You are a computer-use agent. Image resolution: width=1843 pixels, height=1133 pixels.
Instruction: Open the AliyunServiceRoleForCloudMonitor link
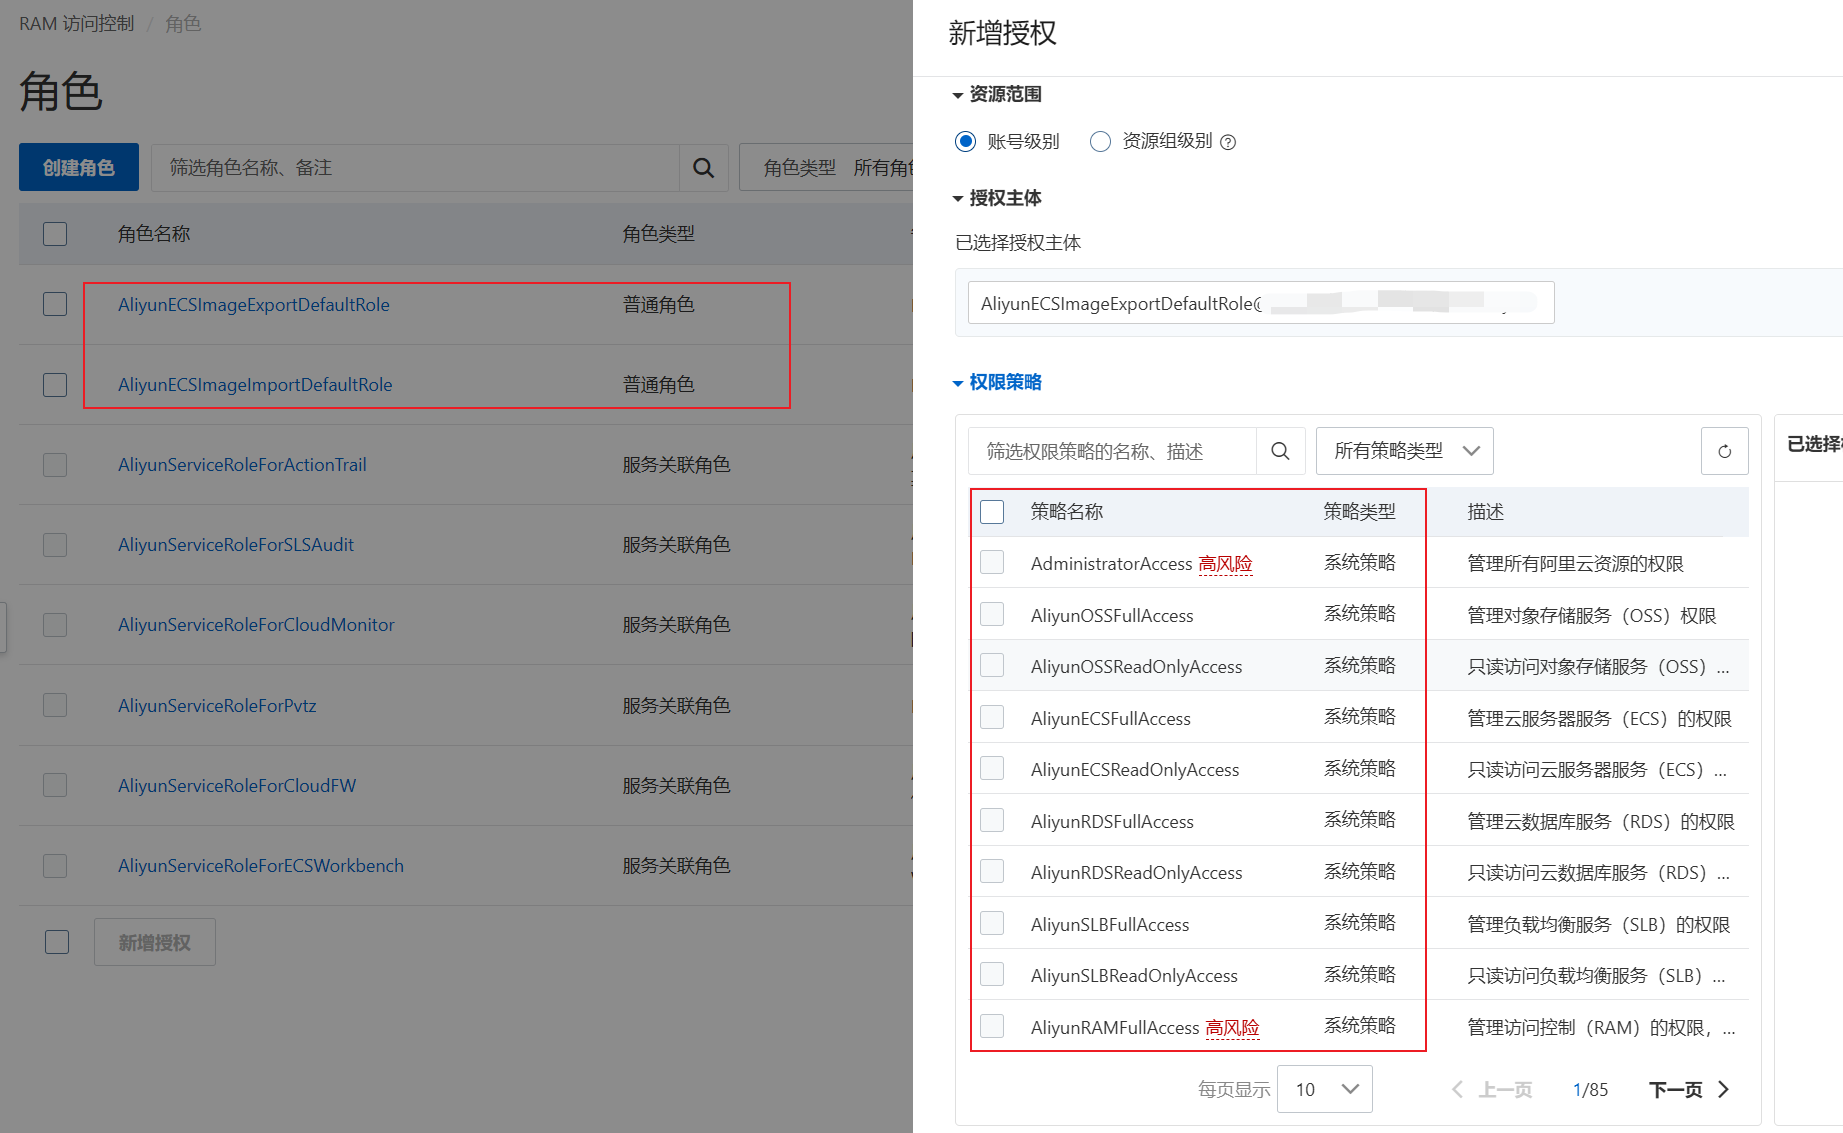256,625
